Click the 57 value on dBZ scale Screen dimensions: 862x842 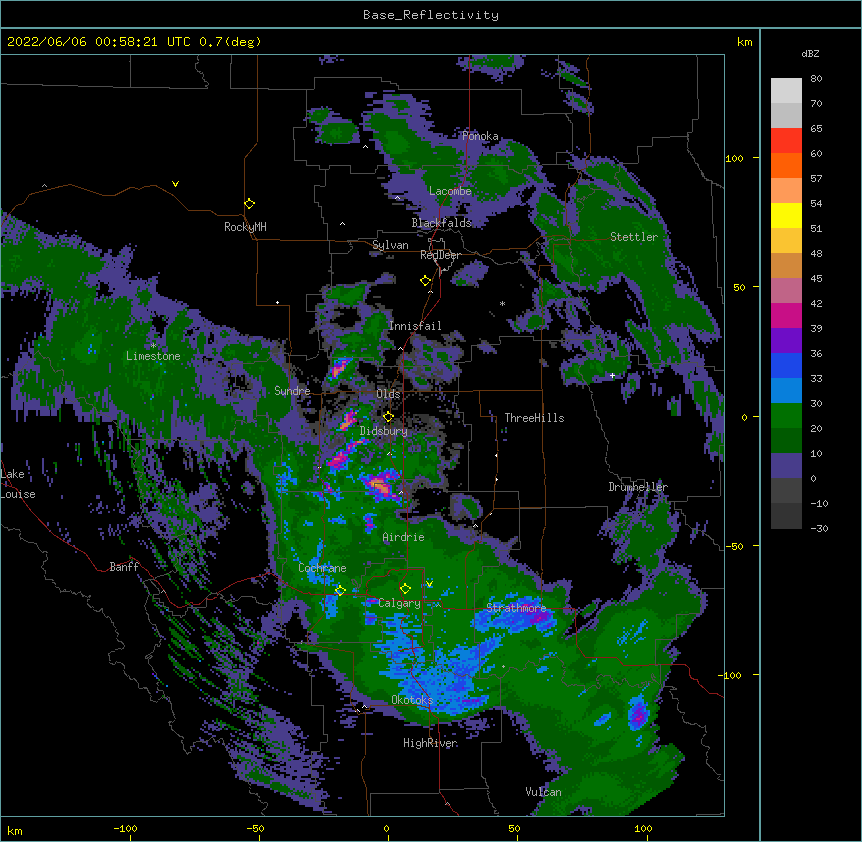[816, 179]
